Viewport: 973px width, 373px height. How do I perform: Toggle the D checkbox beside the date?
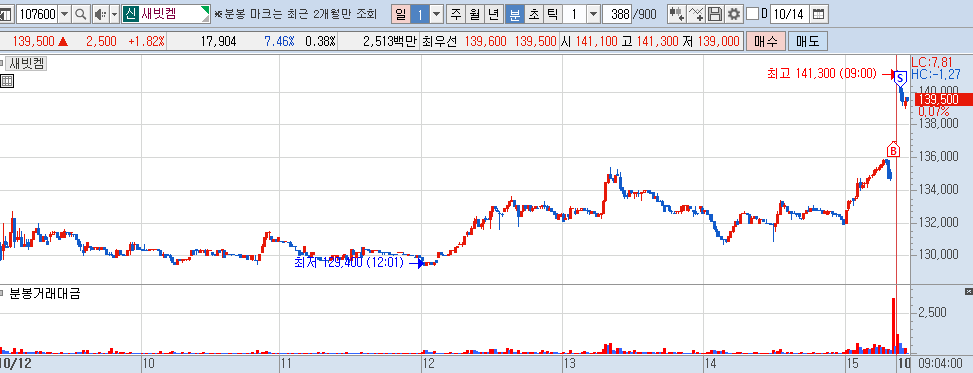click(x=753, y=14)
